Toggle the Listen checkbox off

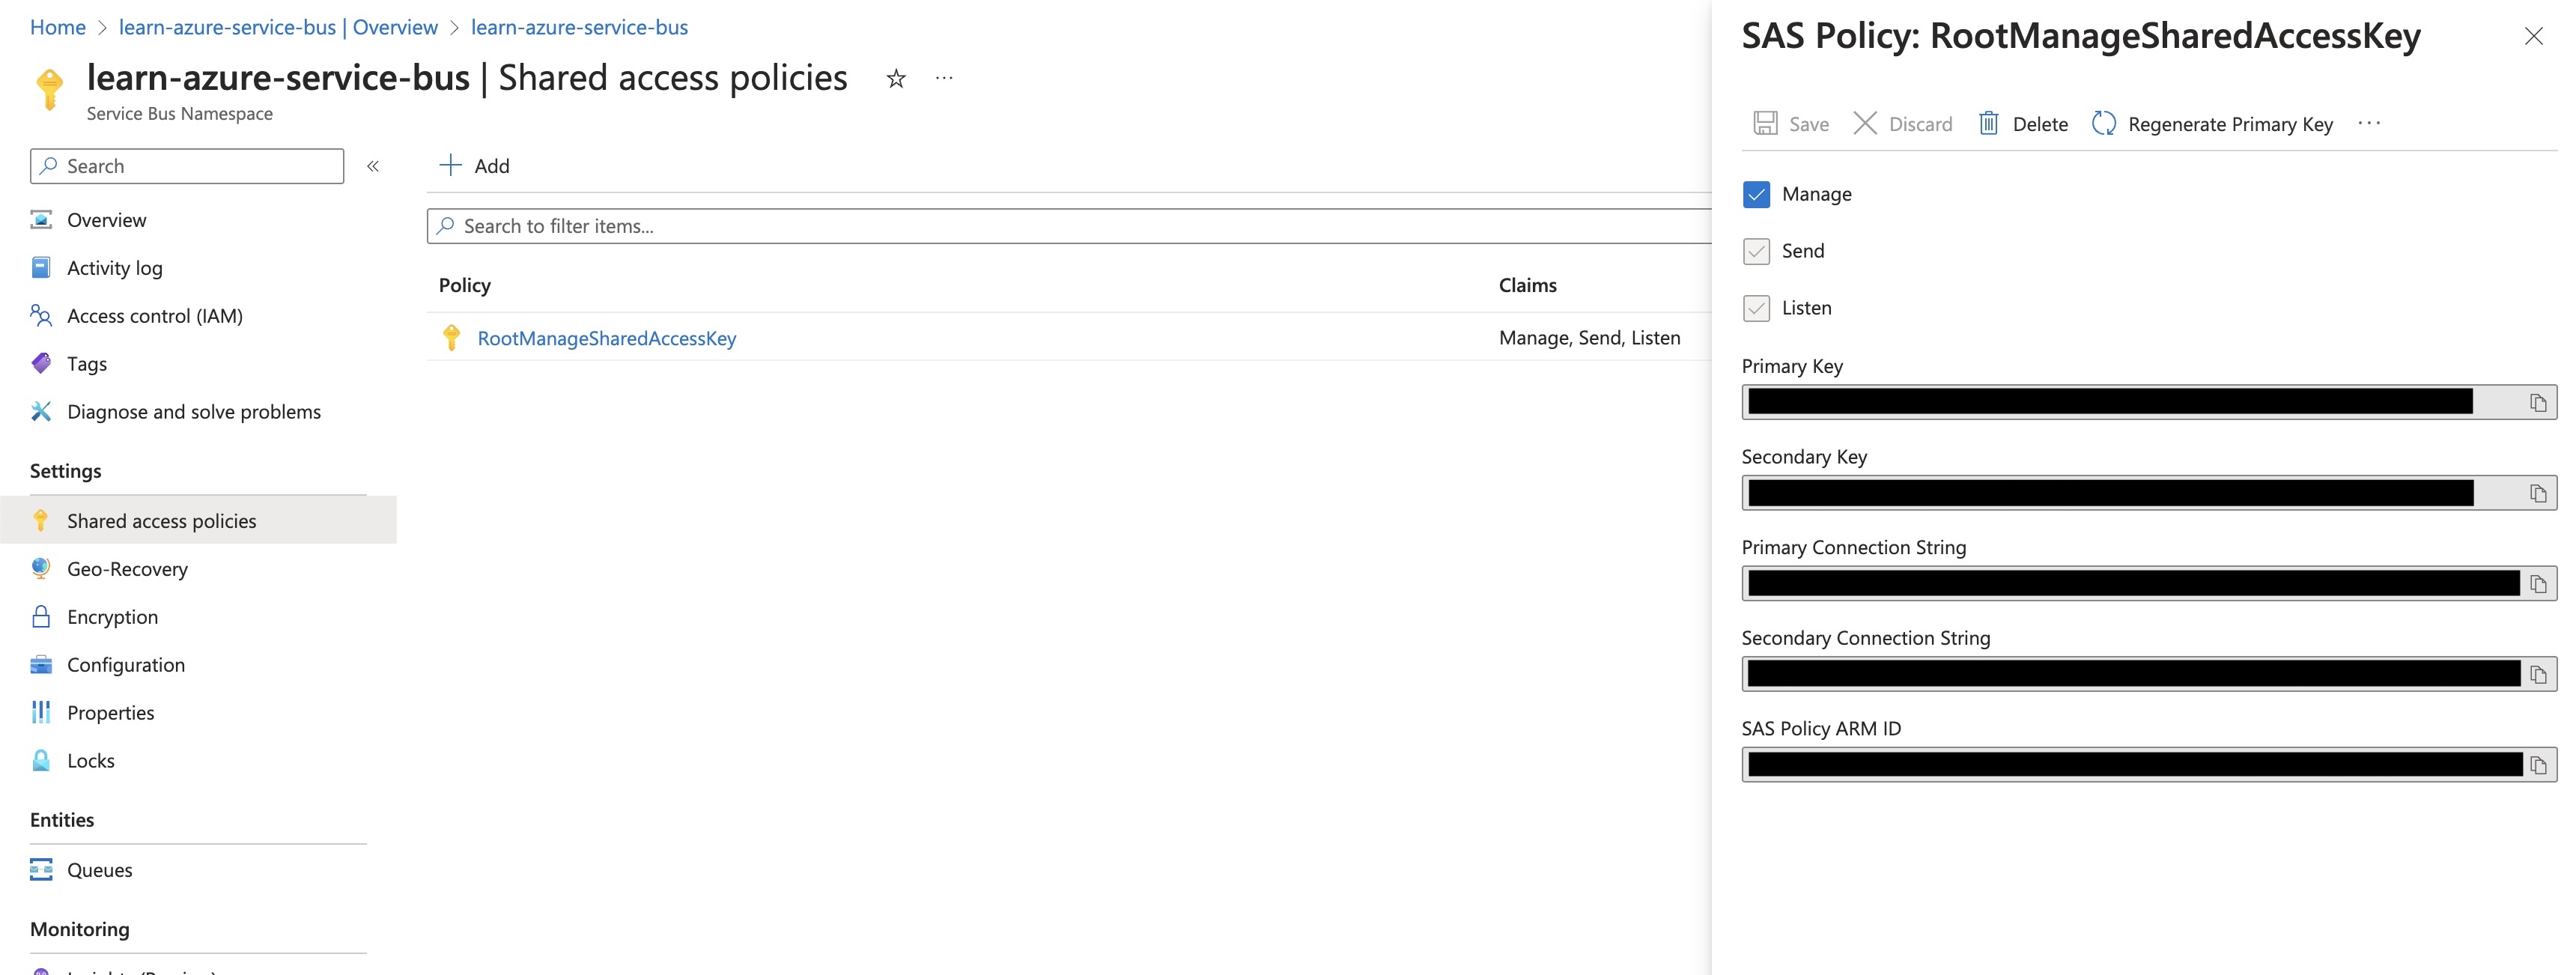pyautogui.click(x=1756, y=306)
